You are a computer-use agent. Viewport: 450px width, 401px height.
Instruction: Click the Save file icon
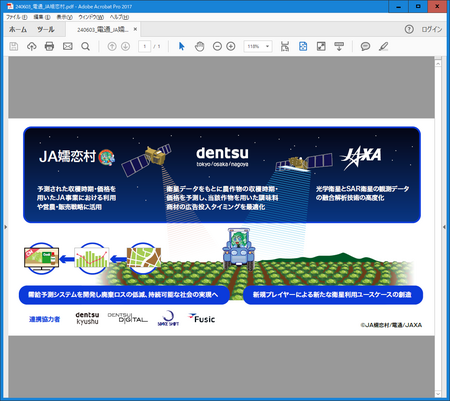(14, 46)
